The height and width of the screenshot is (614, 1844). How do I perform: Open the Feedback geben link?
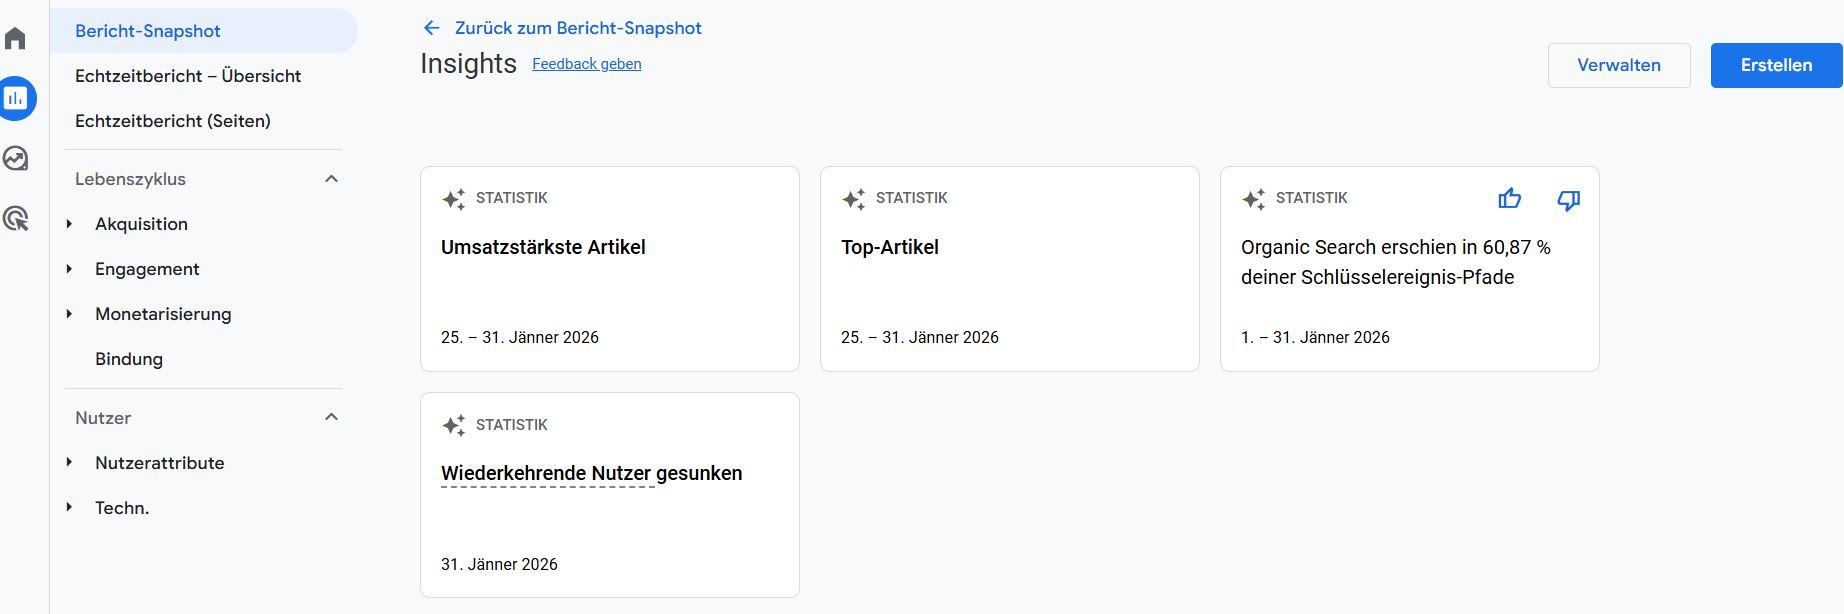587,63
